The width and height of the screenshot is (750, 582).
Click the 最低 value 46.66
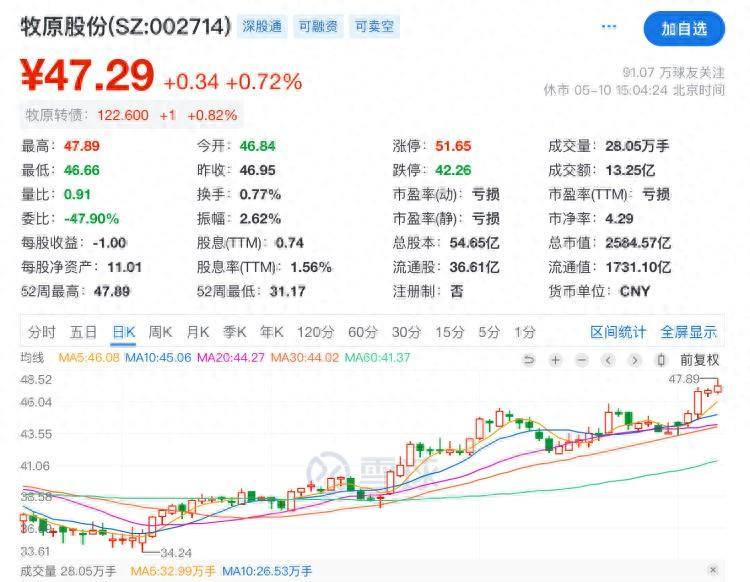82,170
